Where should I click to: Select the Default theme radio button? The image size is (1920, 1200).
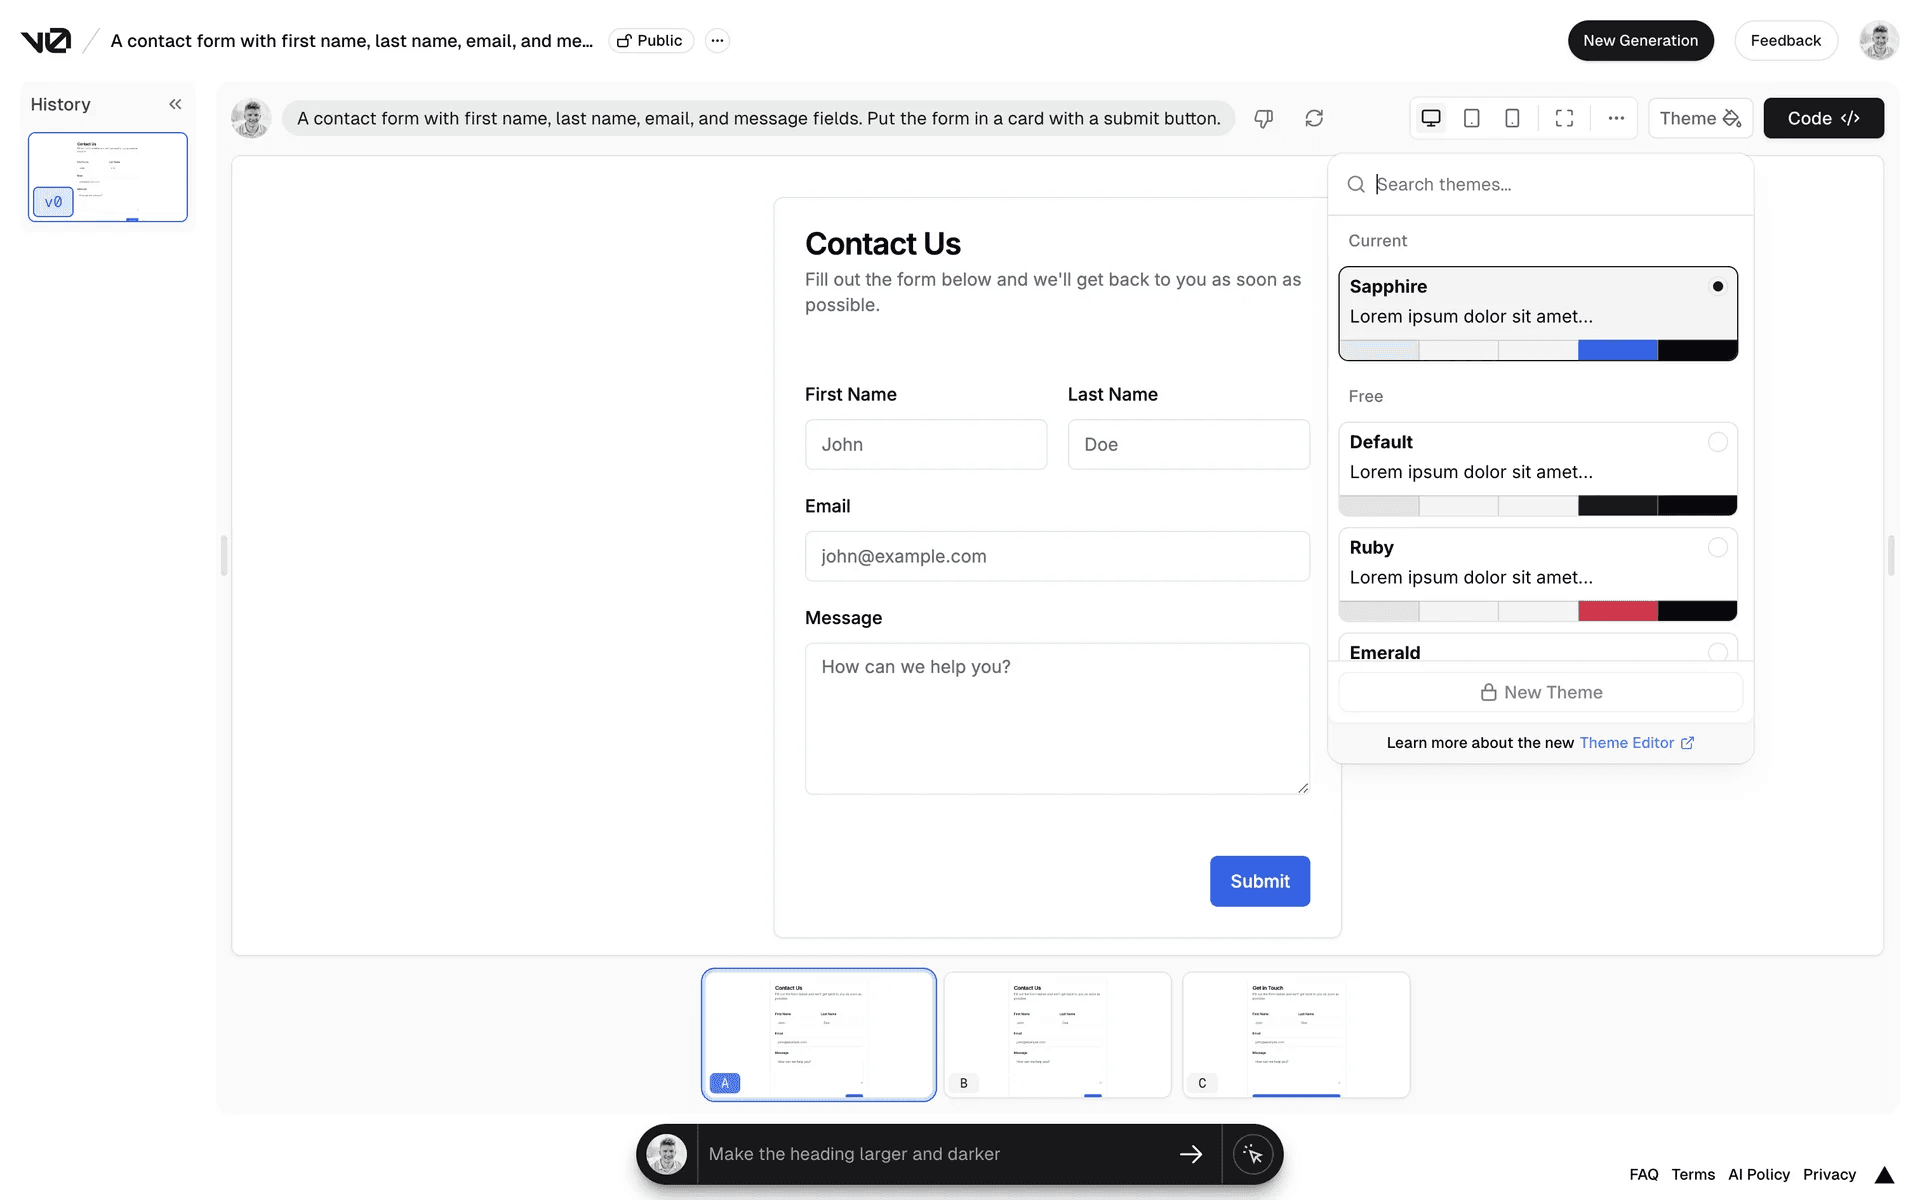tap(1717, 442)
